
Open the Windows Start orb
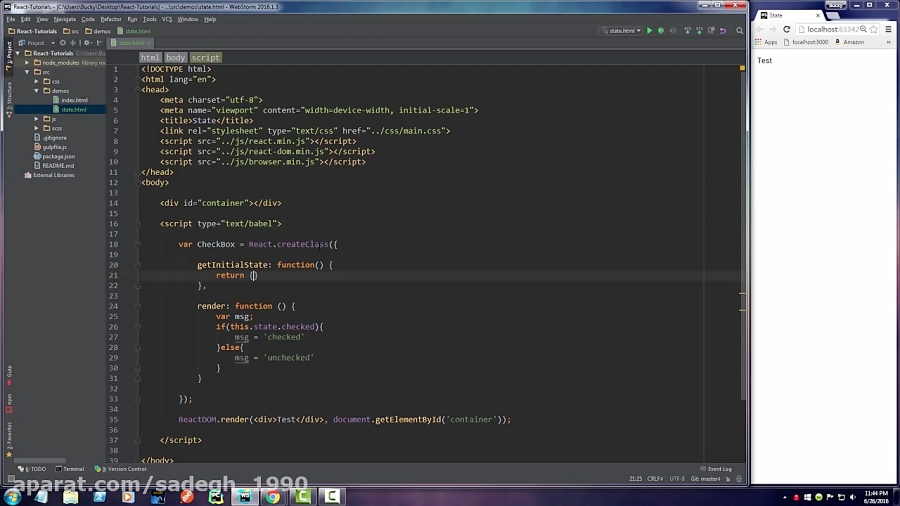click(x=12, y=496)
